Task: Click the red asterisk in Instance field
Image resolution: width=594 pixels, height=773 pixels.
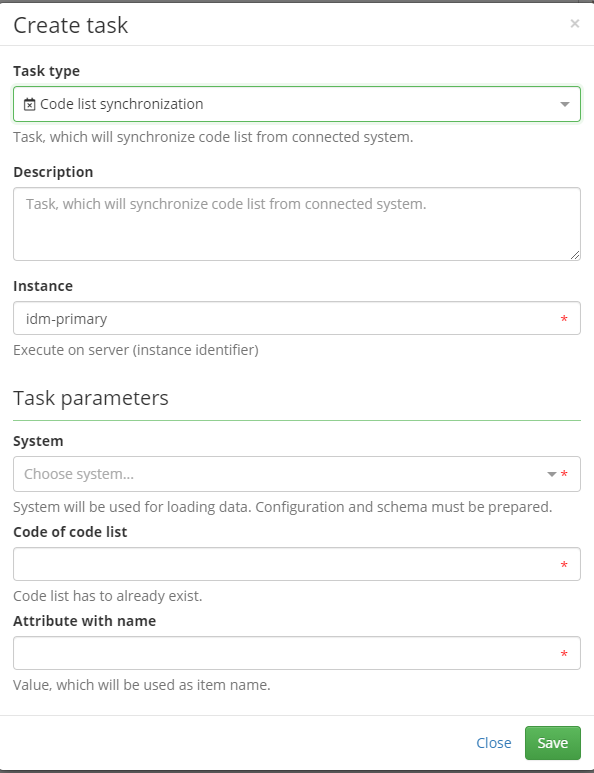Action: pyautogui.click(x=564, y=319)
